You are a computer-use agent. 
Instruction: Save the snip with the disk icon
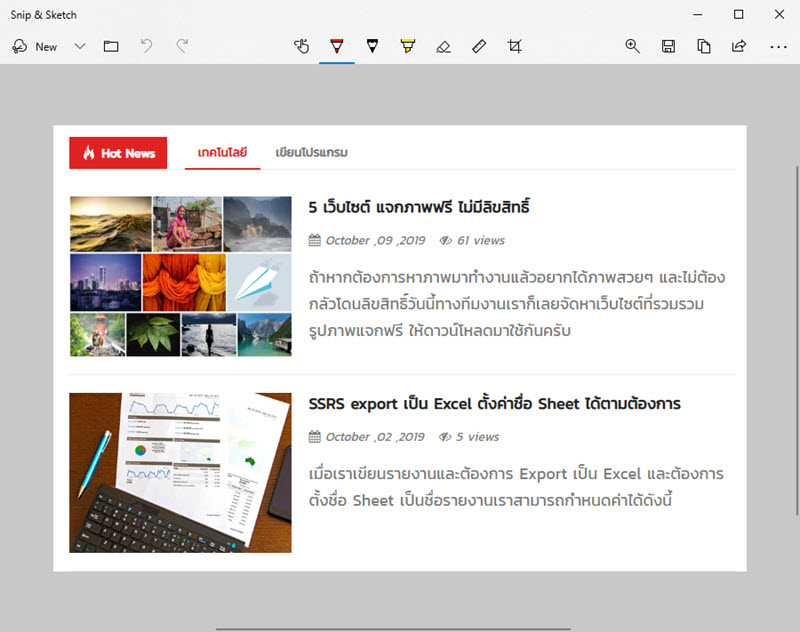pyautogui.click(x=668, y=46)
